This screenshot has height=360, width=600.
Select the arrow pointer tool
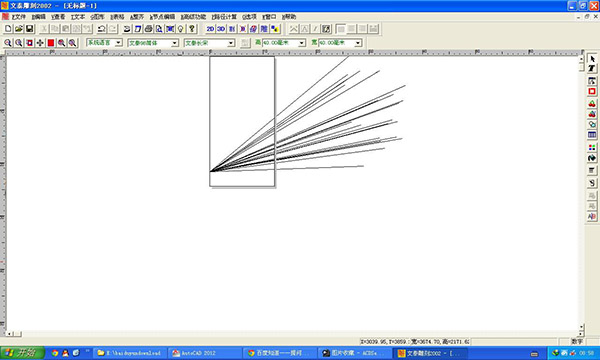point(592,59)
